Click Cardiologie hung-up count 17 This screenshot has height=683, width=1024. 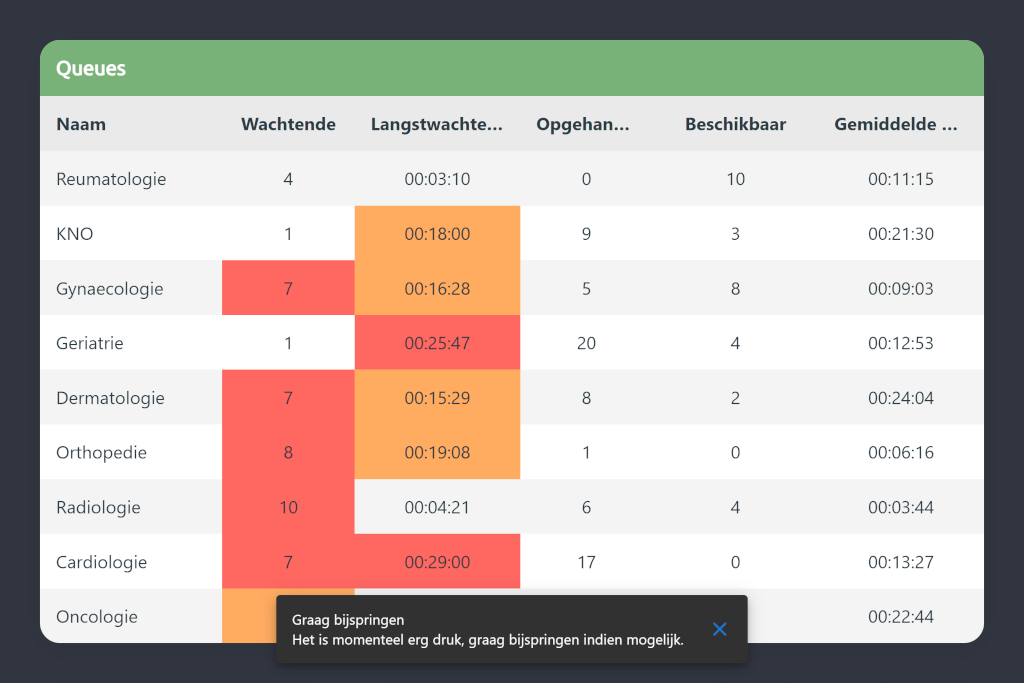(x=586, y=562)
